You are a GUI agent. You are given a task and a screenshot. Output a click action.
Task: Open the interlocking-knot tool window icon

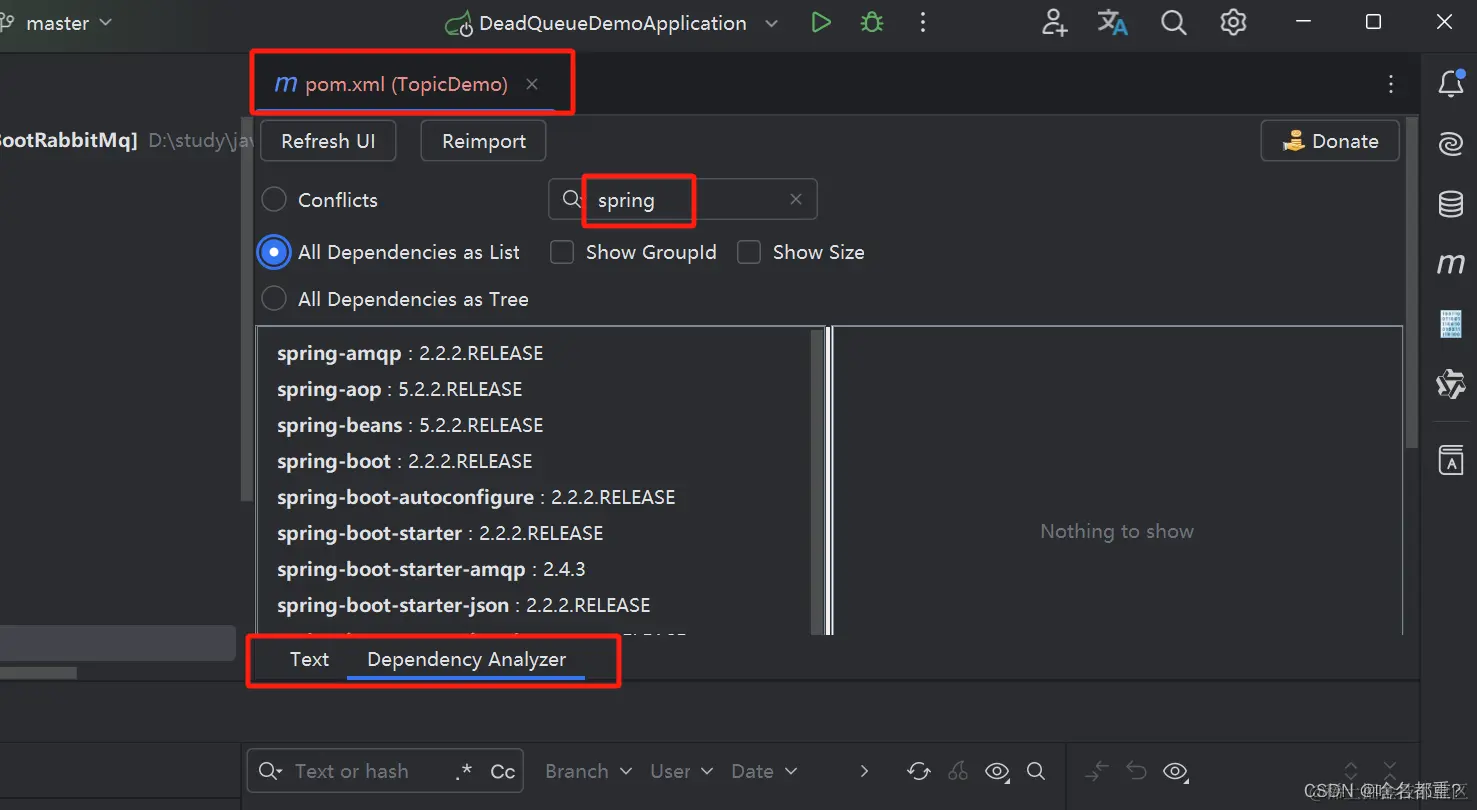(1451, 384)
